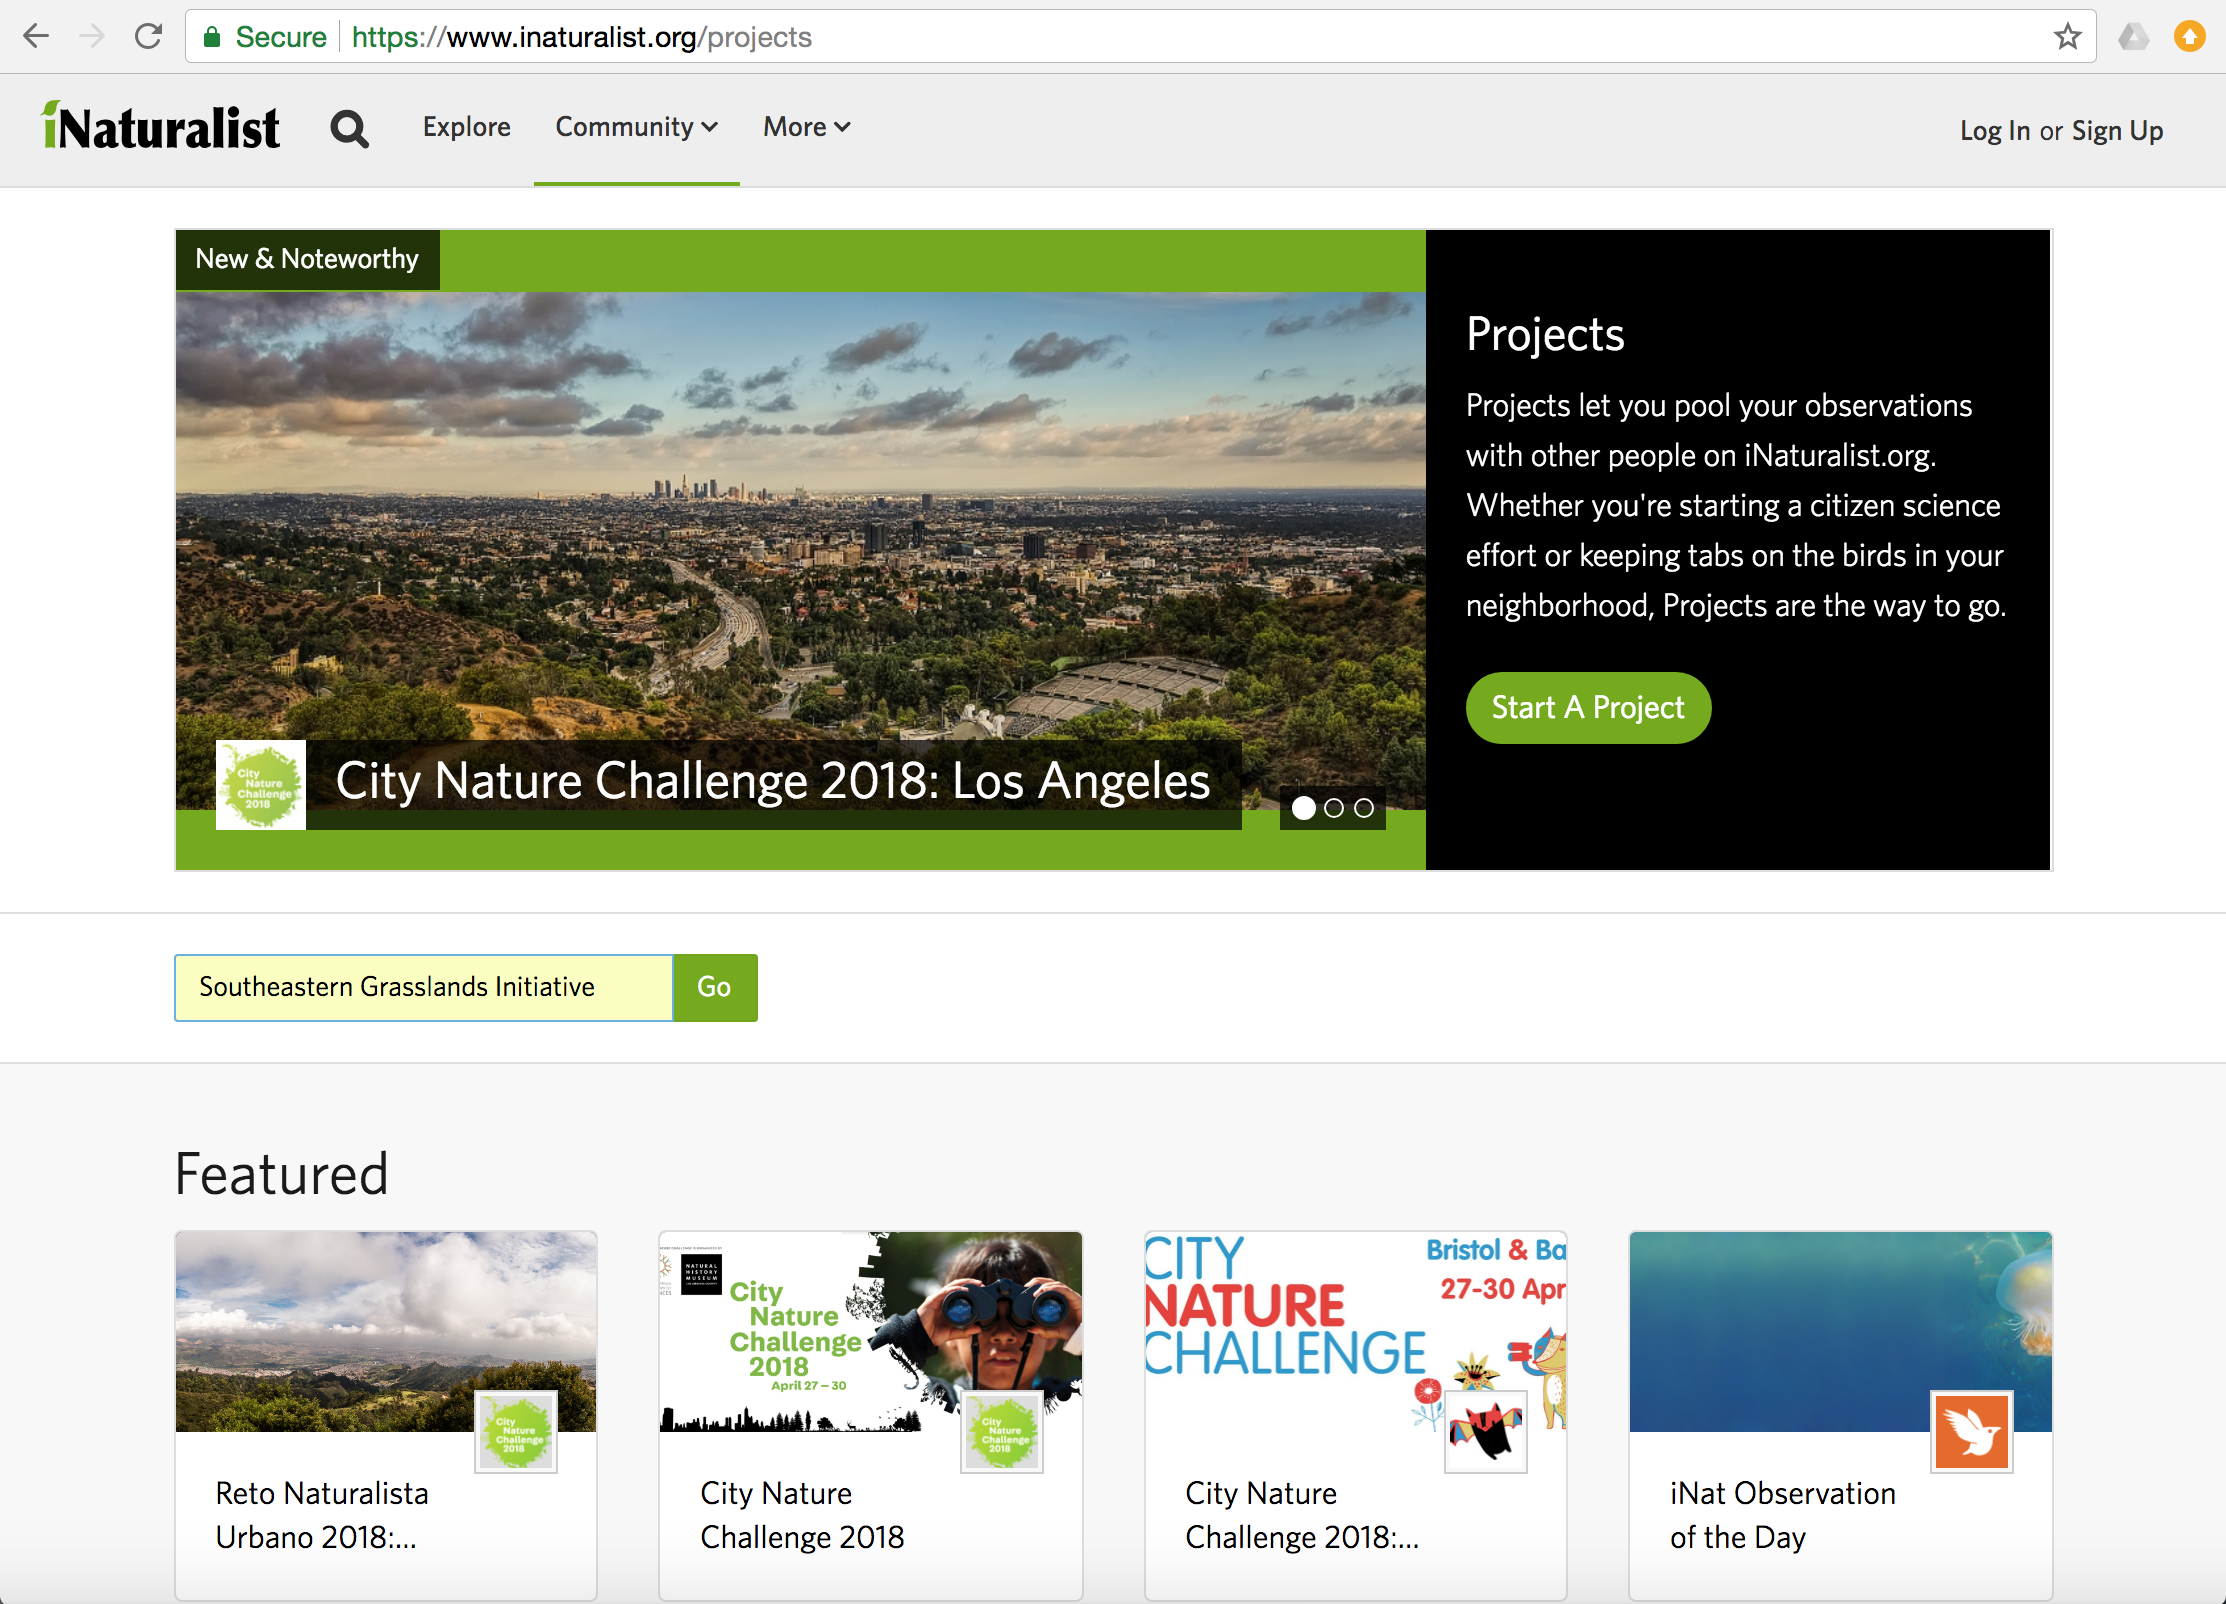The width and height of the screenshot is (2226, 1604).
Task: Select third carousel slide dot
Action: [x=1364, y=808]
